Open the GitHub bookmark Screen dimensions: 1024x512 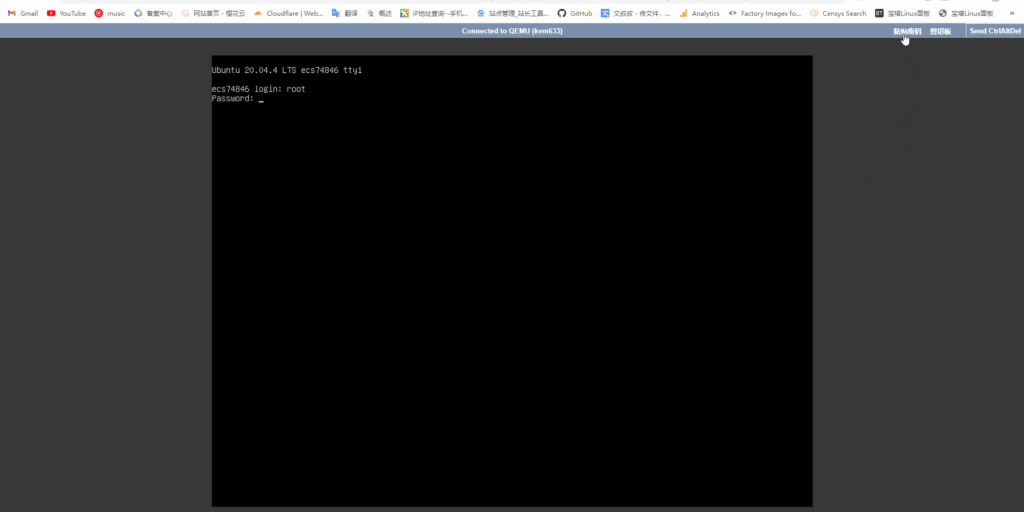[575, 13]
